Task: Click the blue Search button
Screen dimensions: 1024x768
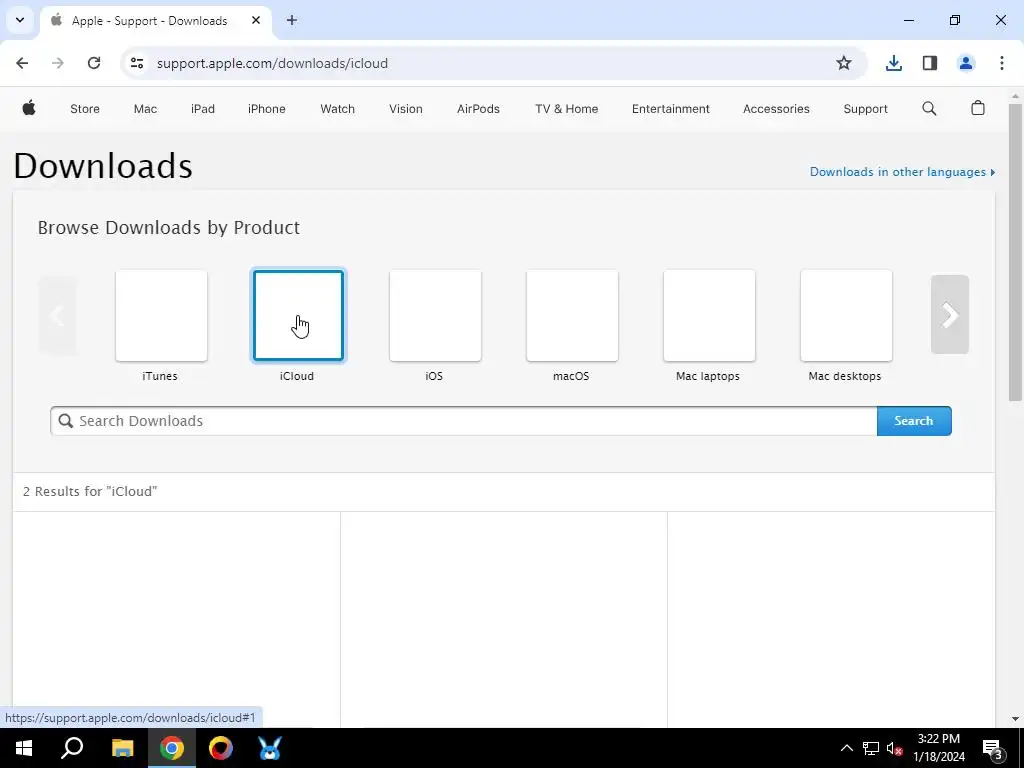Action: click(x=914, y=421)
